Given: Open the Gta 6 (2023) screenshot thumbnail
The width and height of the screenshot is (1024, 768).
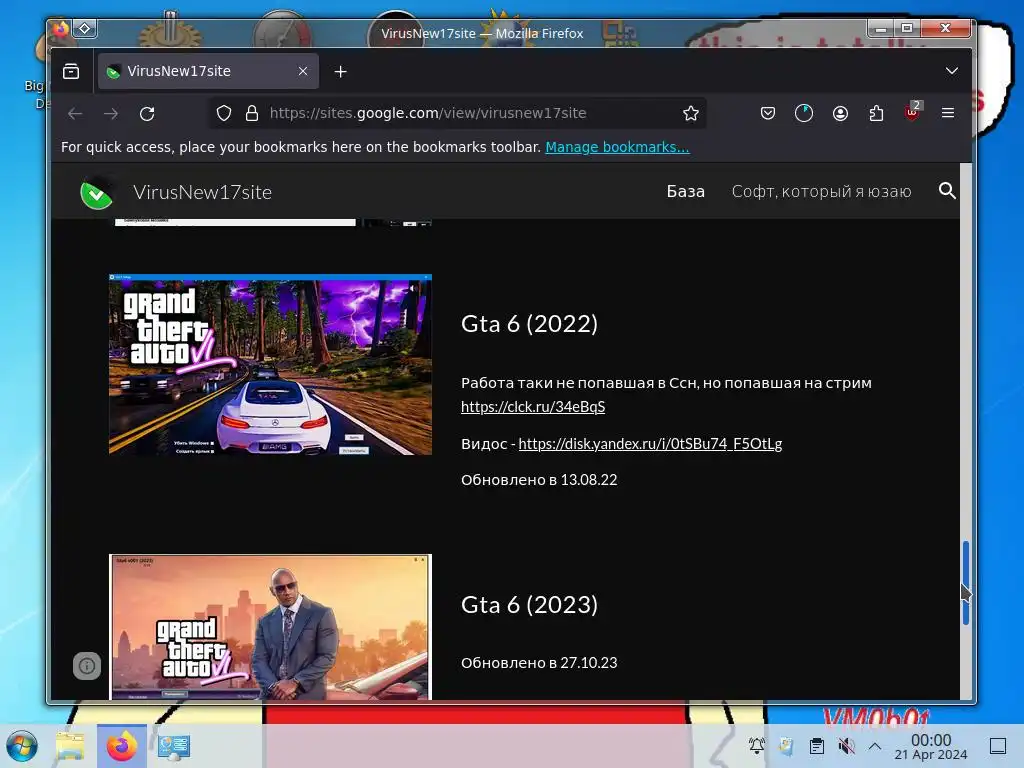Looking at the screenshot, I should 270,627.
